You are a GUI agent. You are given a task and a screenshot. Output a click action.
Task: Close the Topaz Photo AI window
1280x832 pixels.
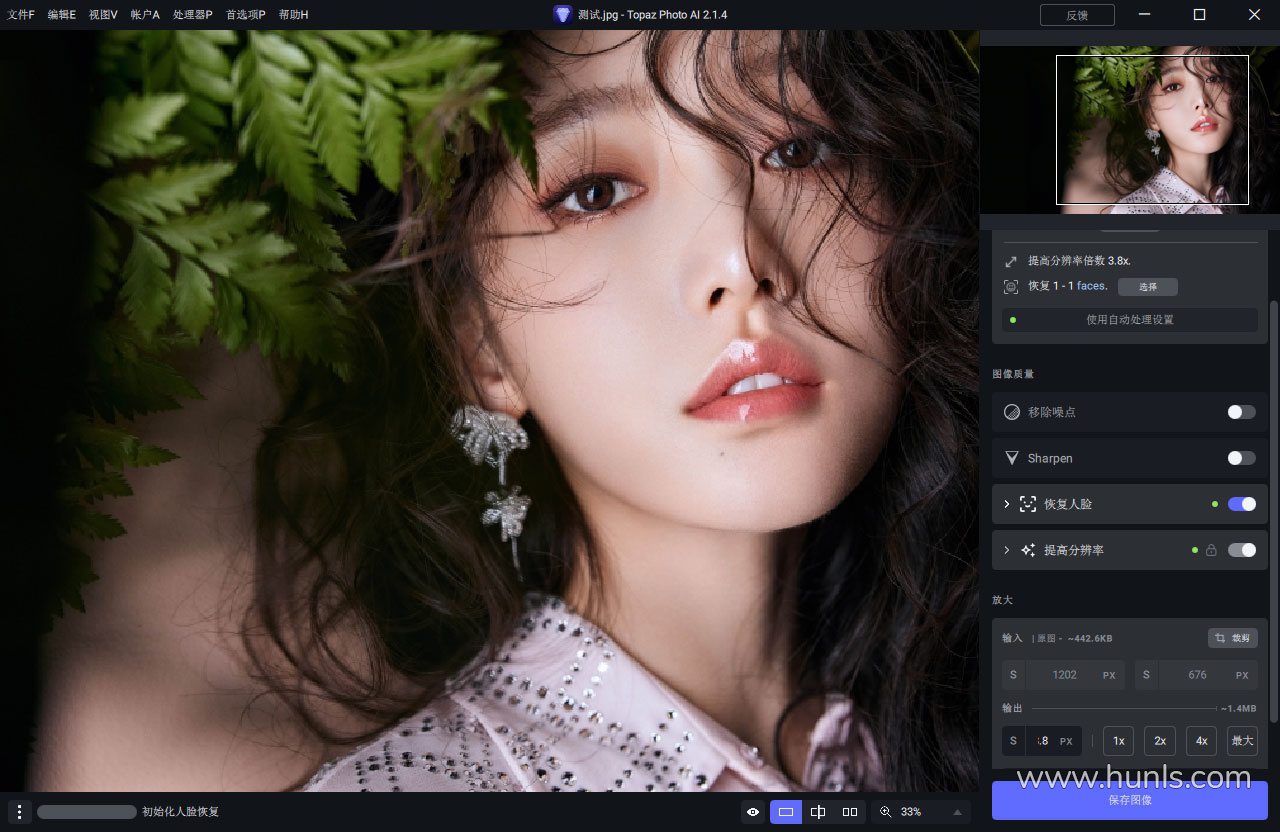1253,15
